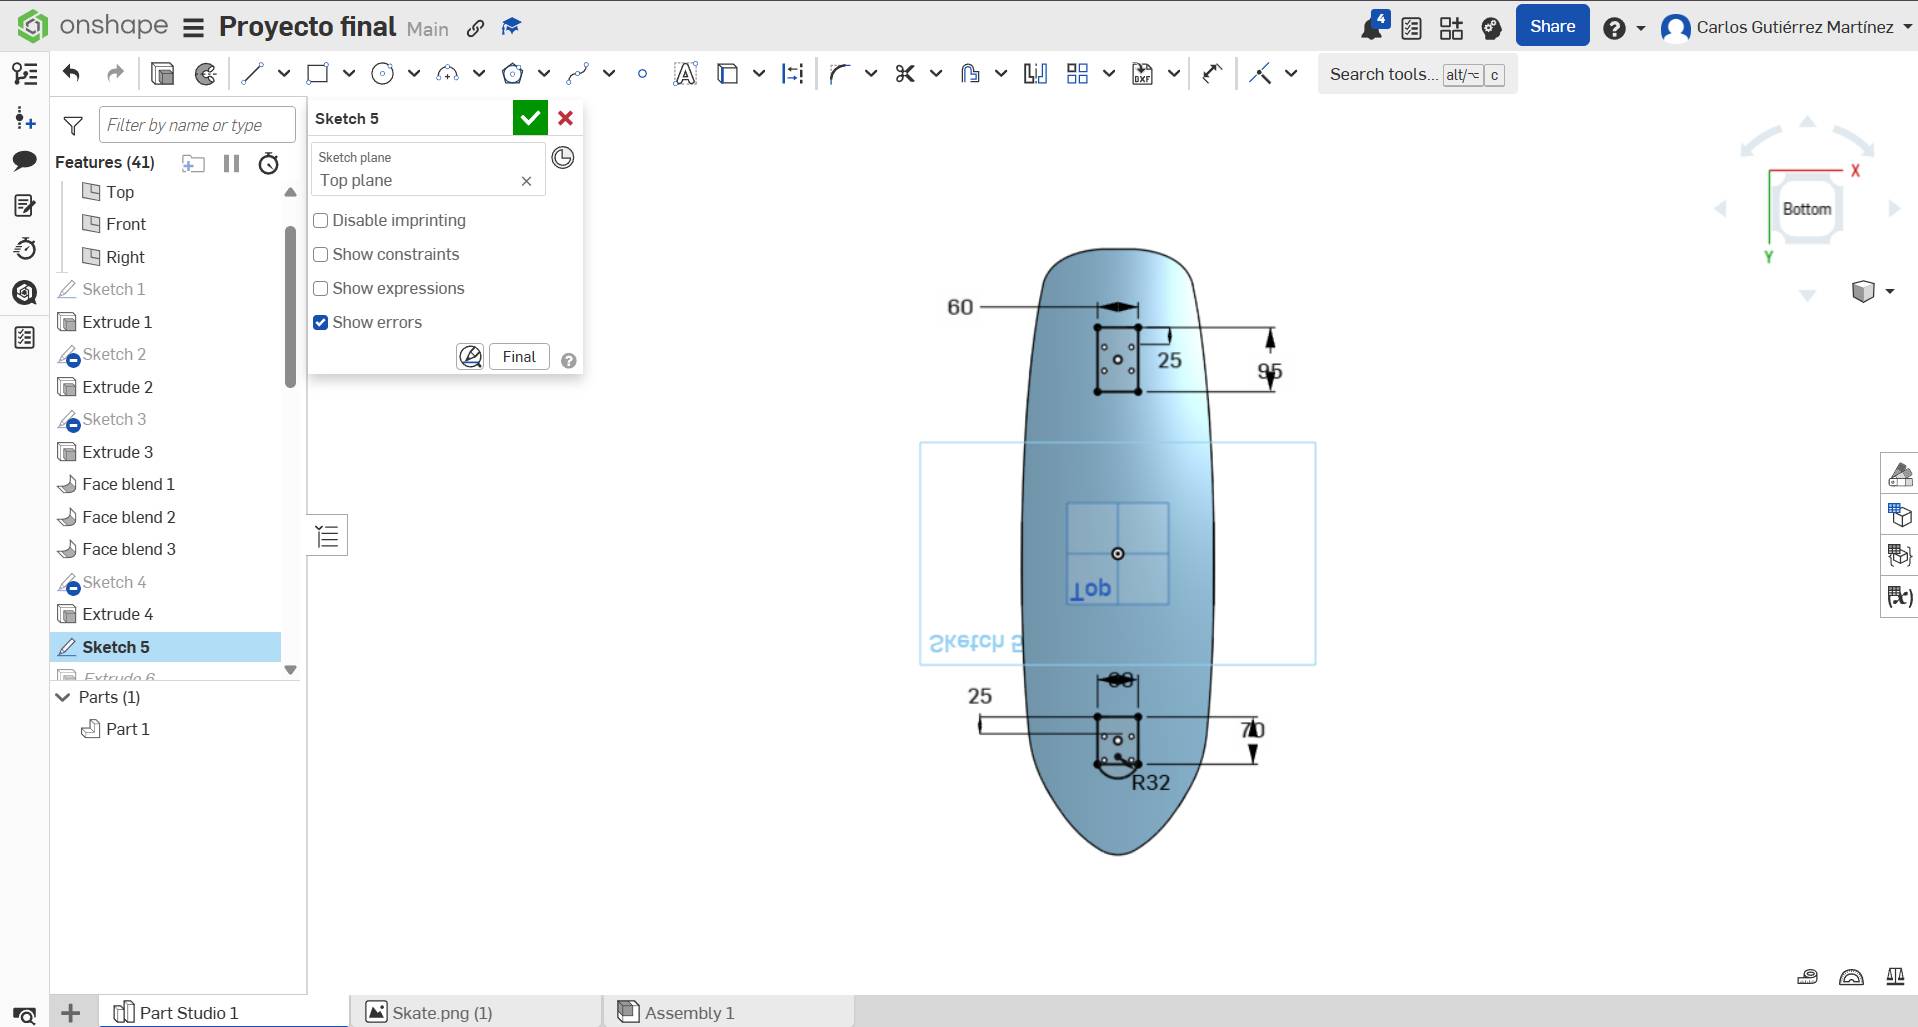Image resolution: width=1918 pixels, height=1027 pixels.
Task: Select the Rectangle sketch tool
Action: (x=318, y=73)
